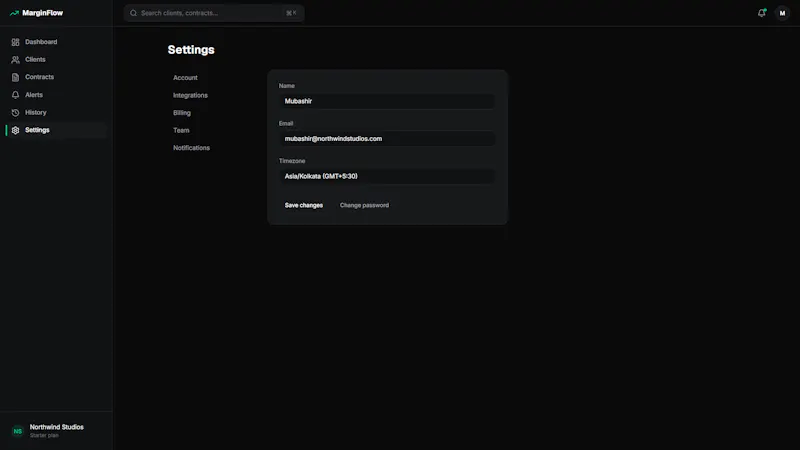The image size is (800, 450).
Task: Open Northwind Studios workspace switcher
Action: pos(56,431)
